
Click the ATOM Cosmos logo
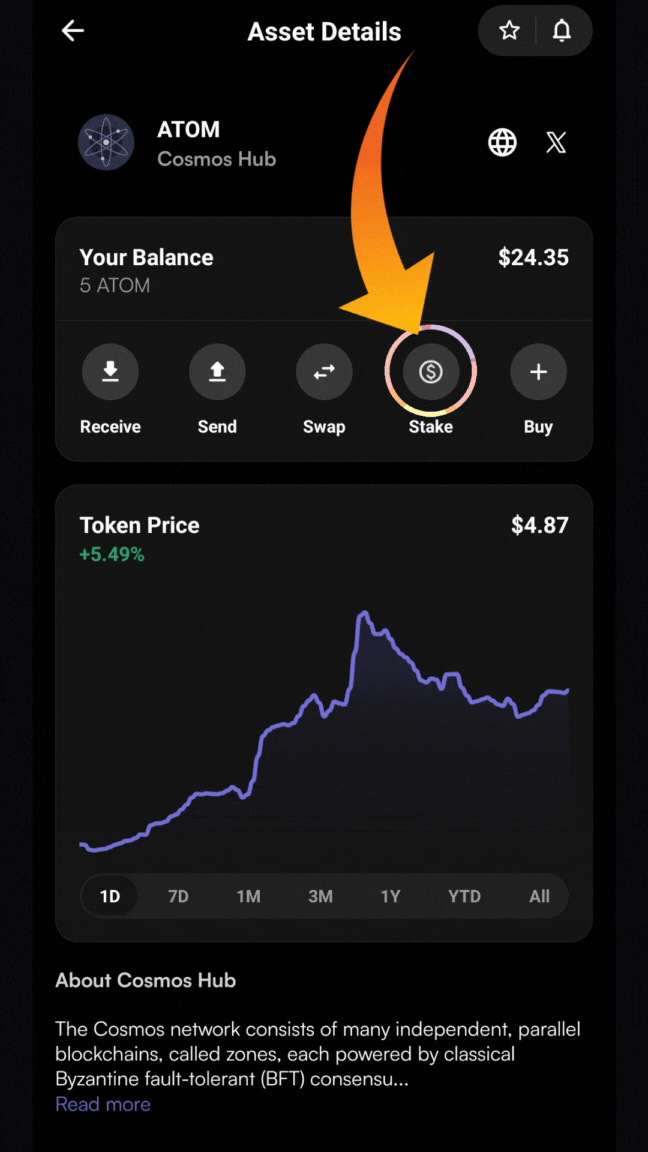(106, 143)
